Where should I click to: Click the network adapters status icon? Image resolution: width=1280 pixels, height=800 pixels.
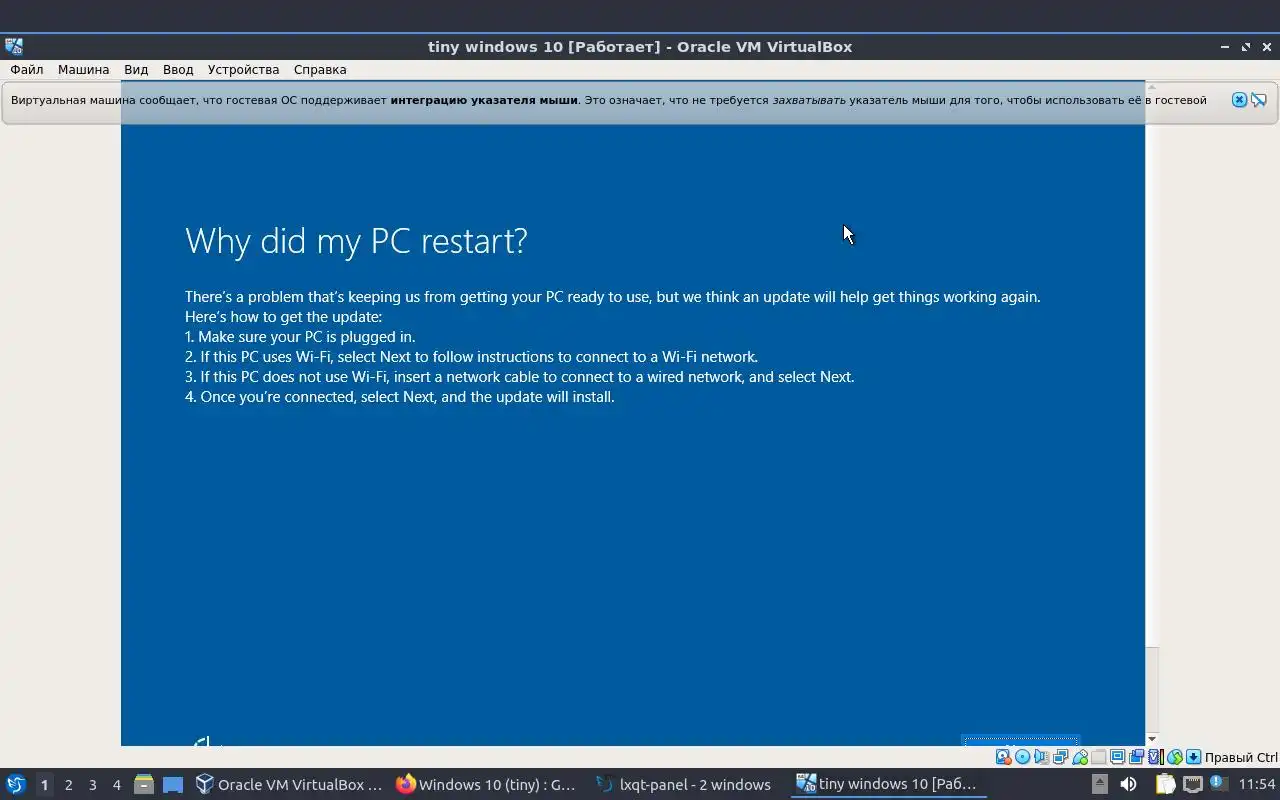(x=1060, y=757)
